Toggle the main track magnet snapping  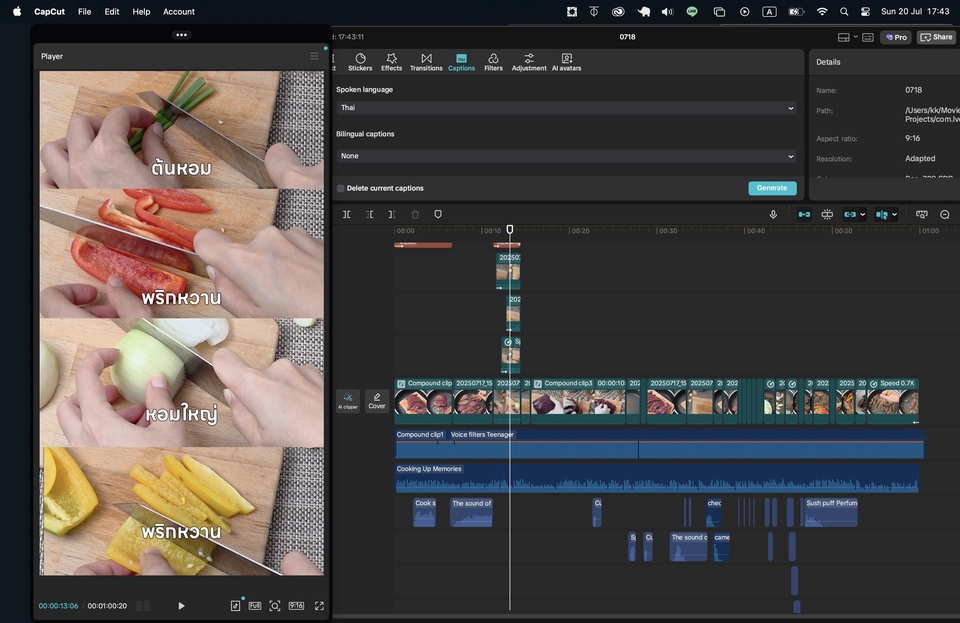(x=804, y=215)
